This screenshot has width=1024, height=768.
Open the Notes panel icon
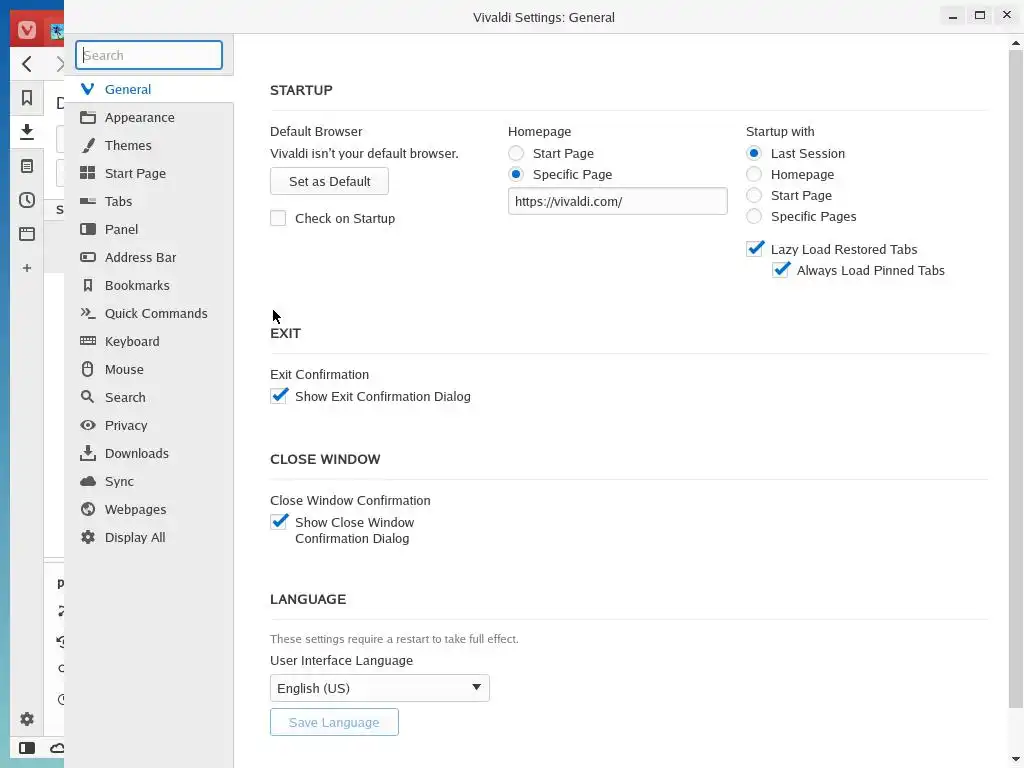point(27,166)
